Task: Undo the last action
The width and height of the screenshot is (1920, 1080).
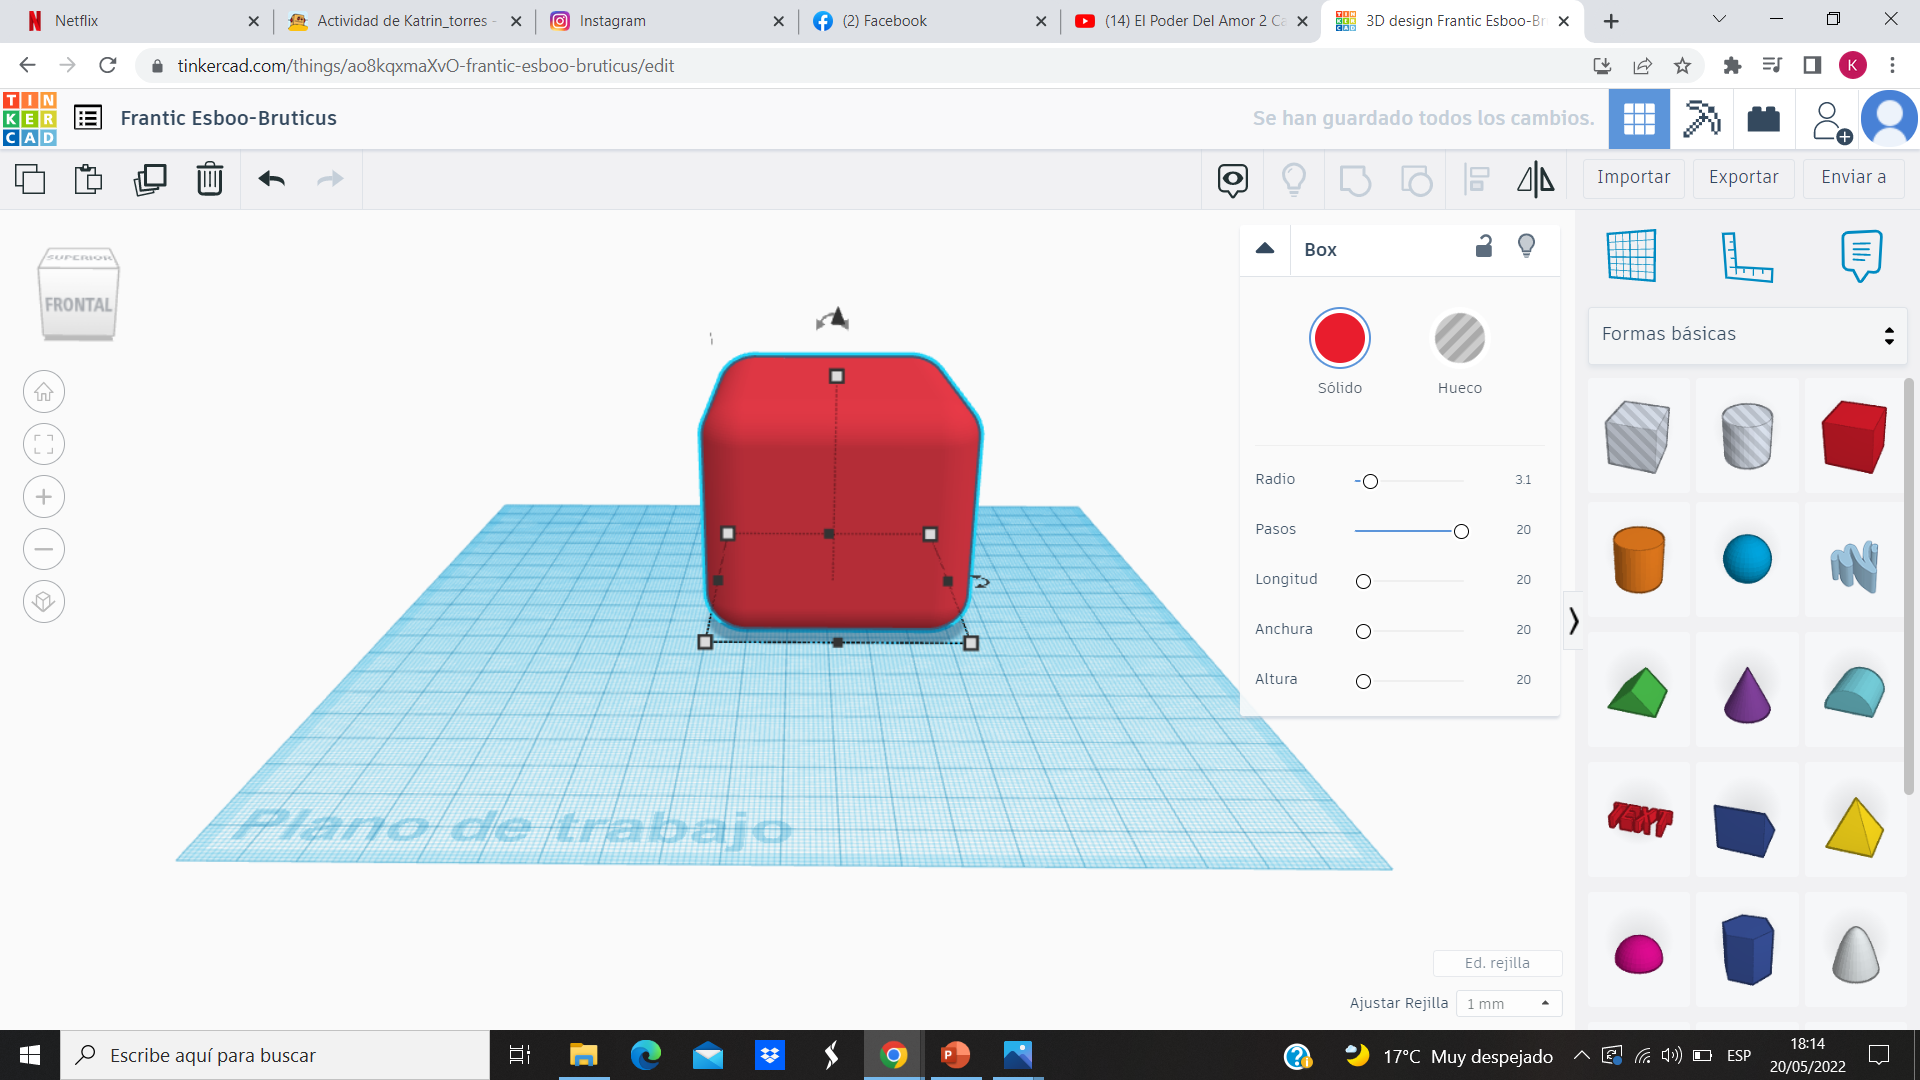Action: click(x=271, y=179)
